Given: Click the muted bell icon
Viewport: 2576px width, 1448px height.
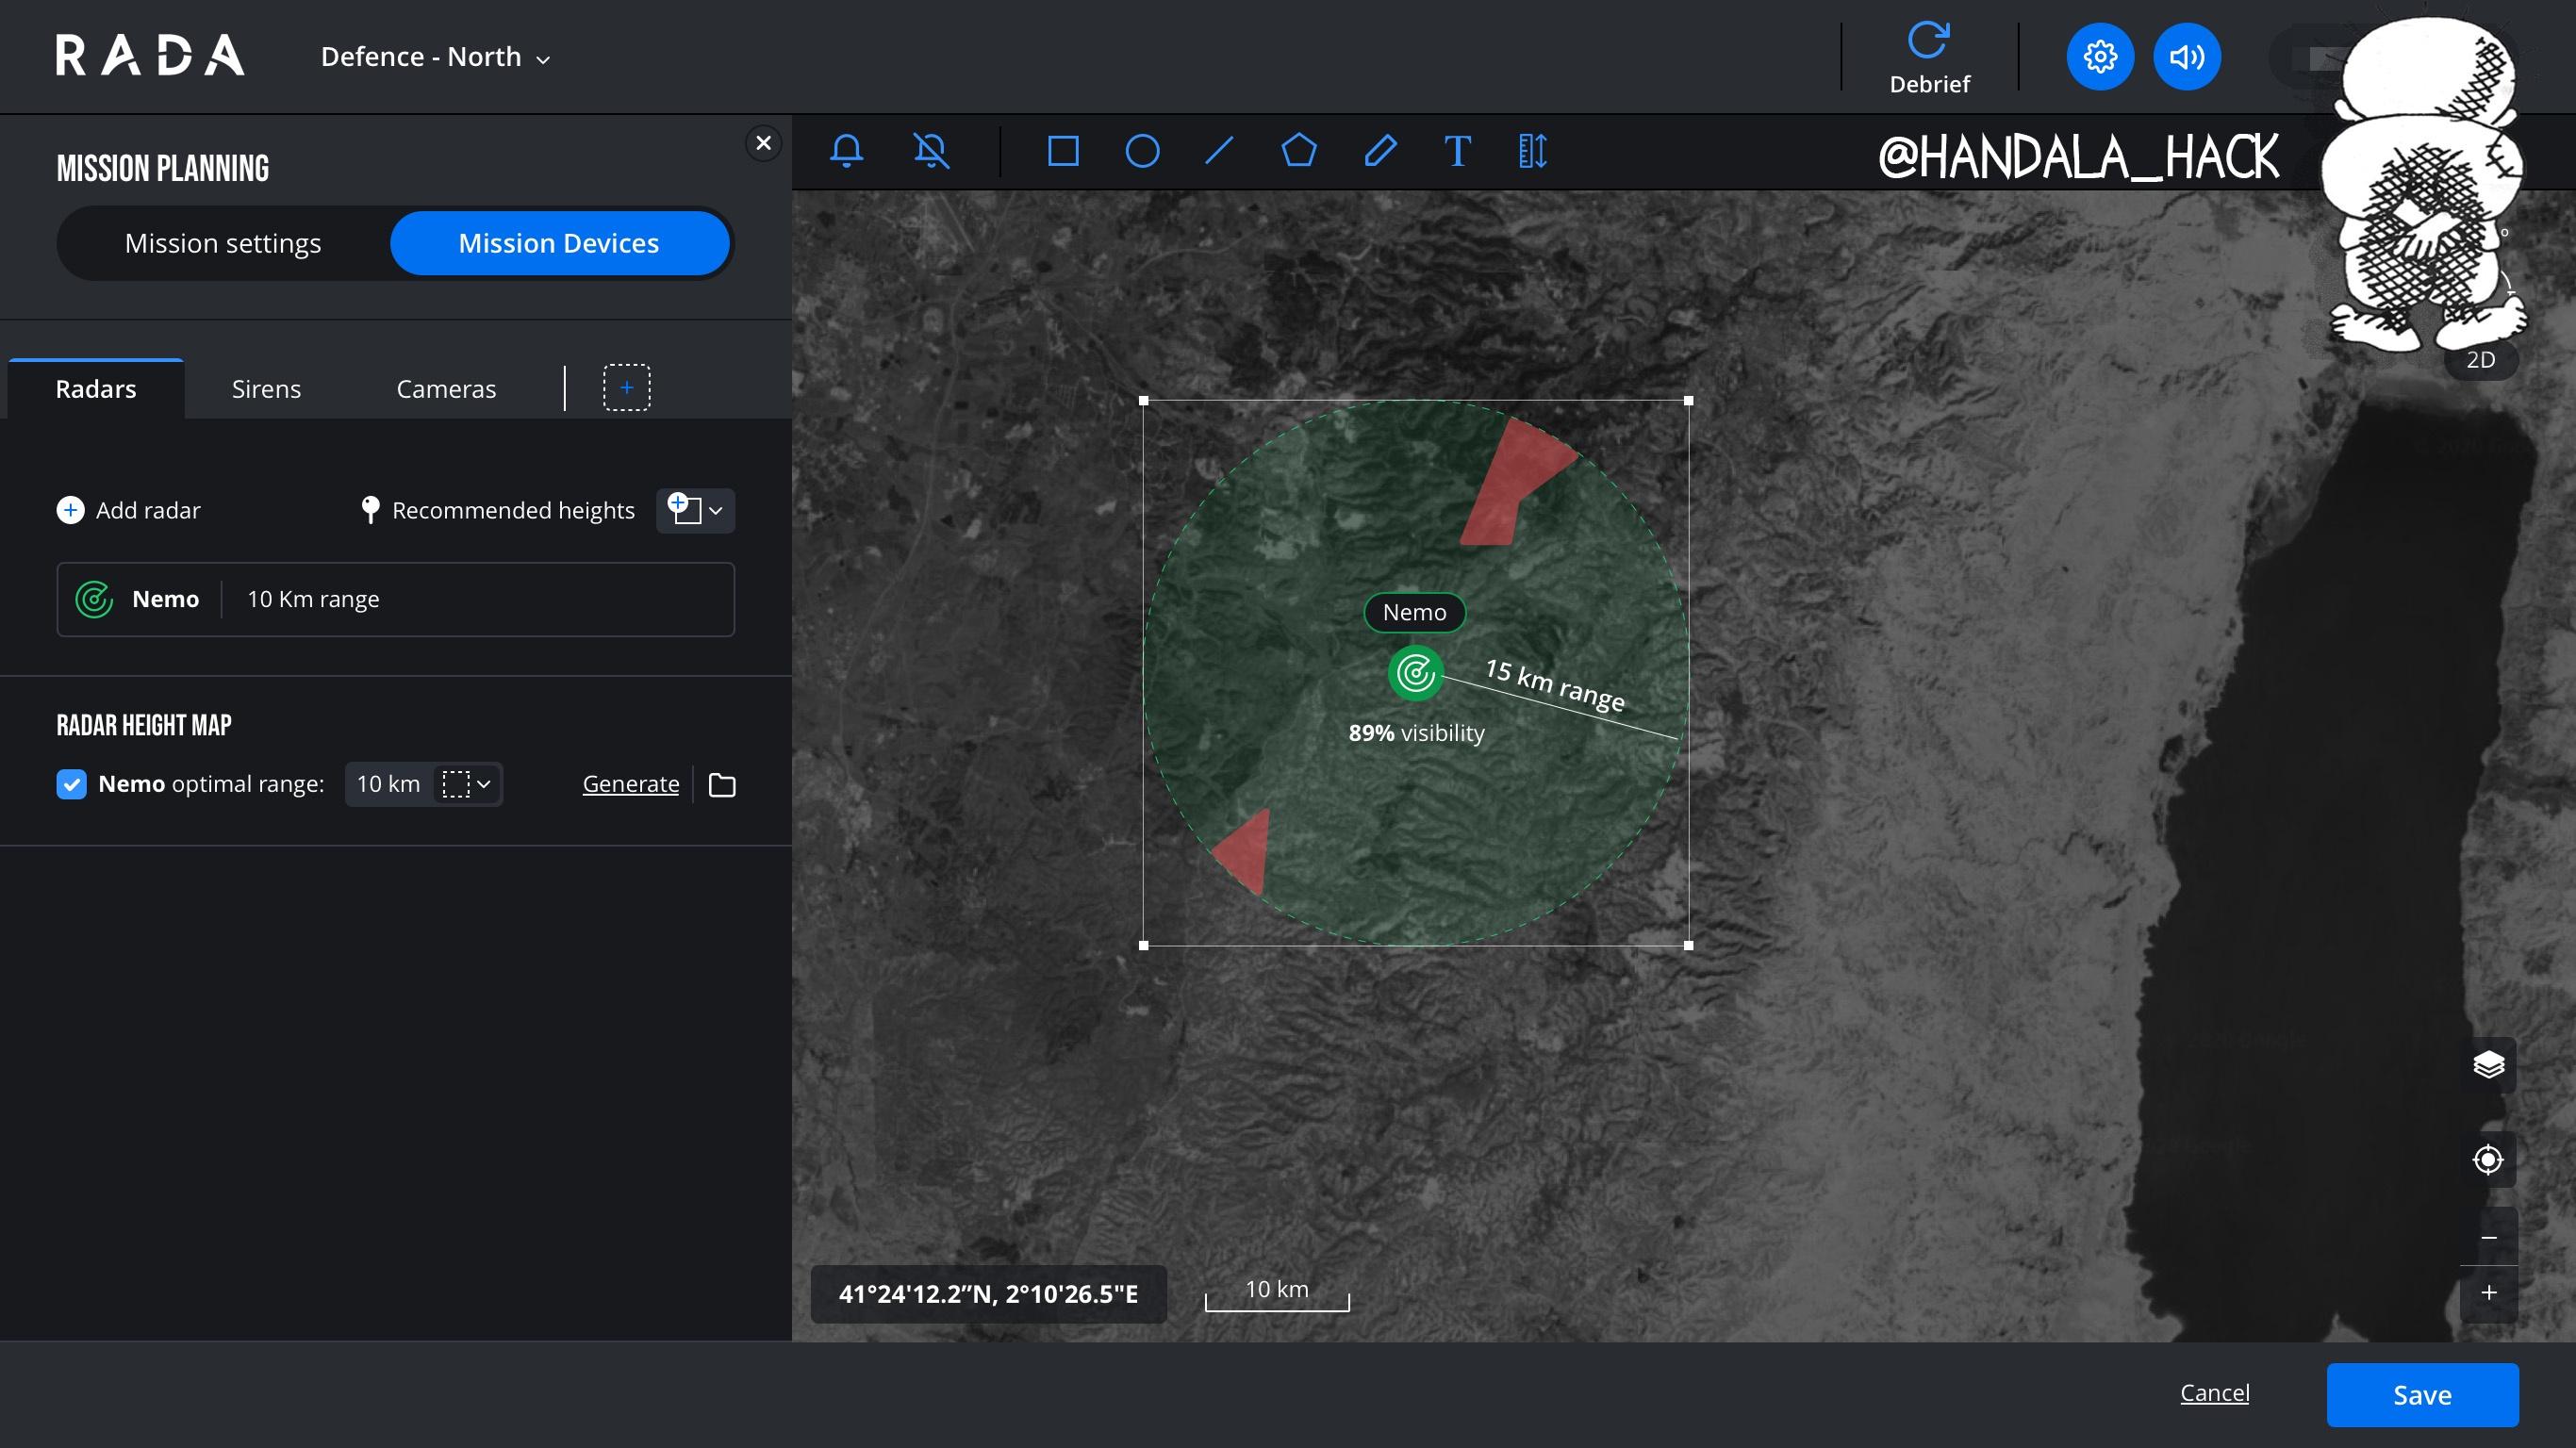Looking at the screenshot, I should tap(931, 151).
